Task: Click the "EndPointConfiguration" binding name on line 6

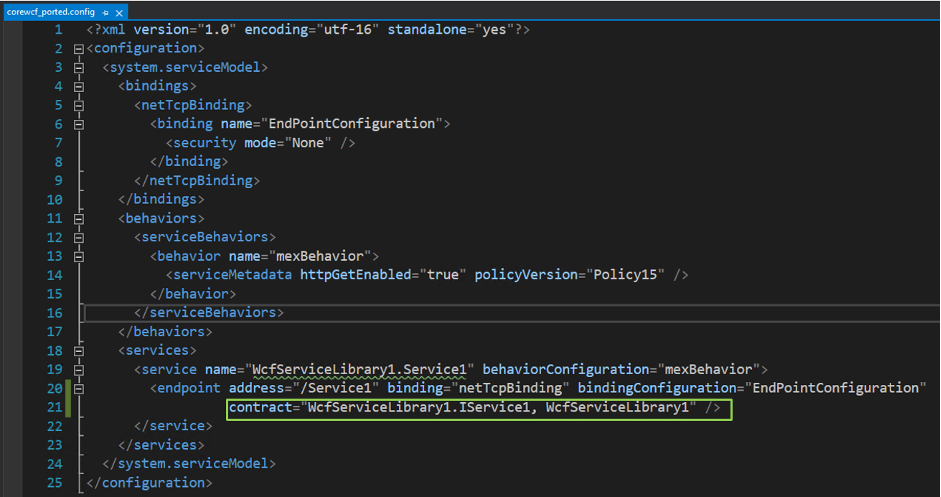Action: (352, 124)
